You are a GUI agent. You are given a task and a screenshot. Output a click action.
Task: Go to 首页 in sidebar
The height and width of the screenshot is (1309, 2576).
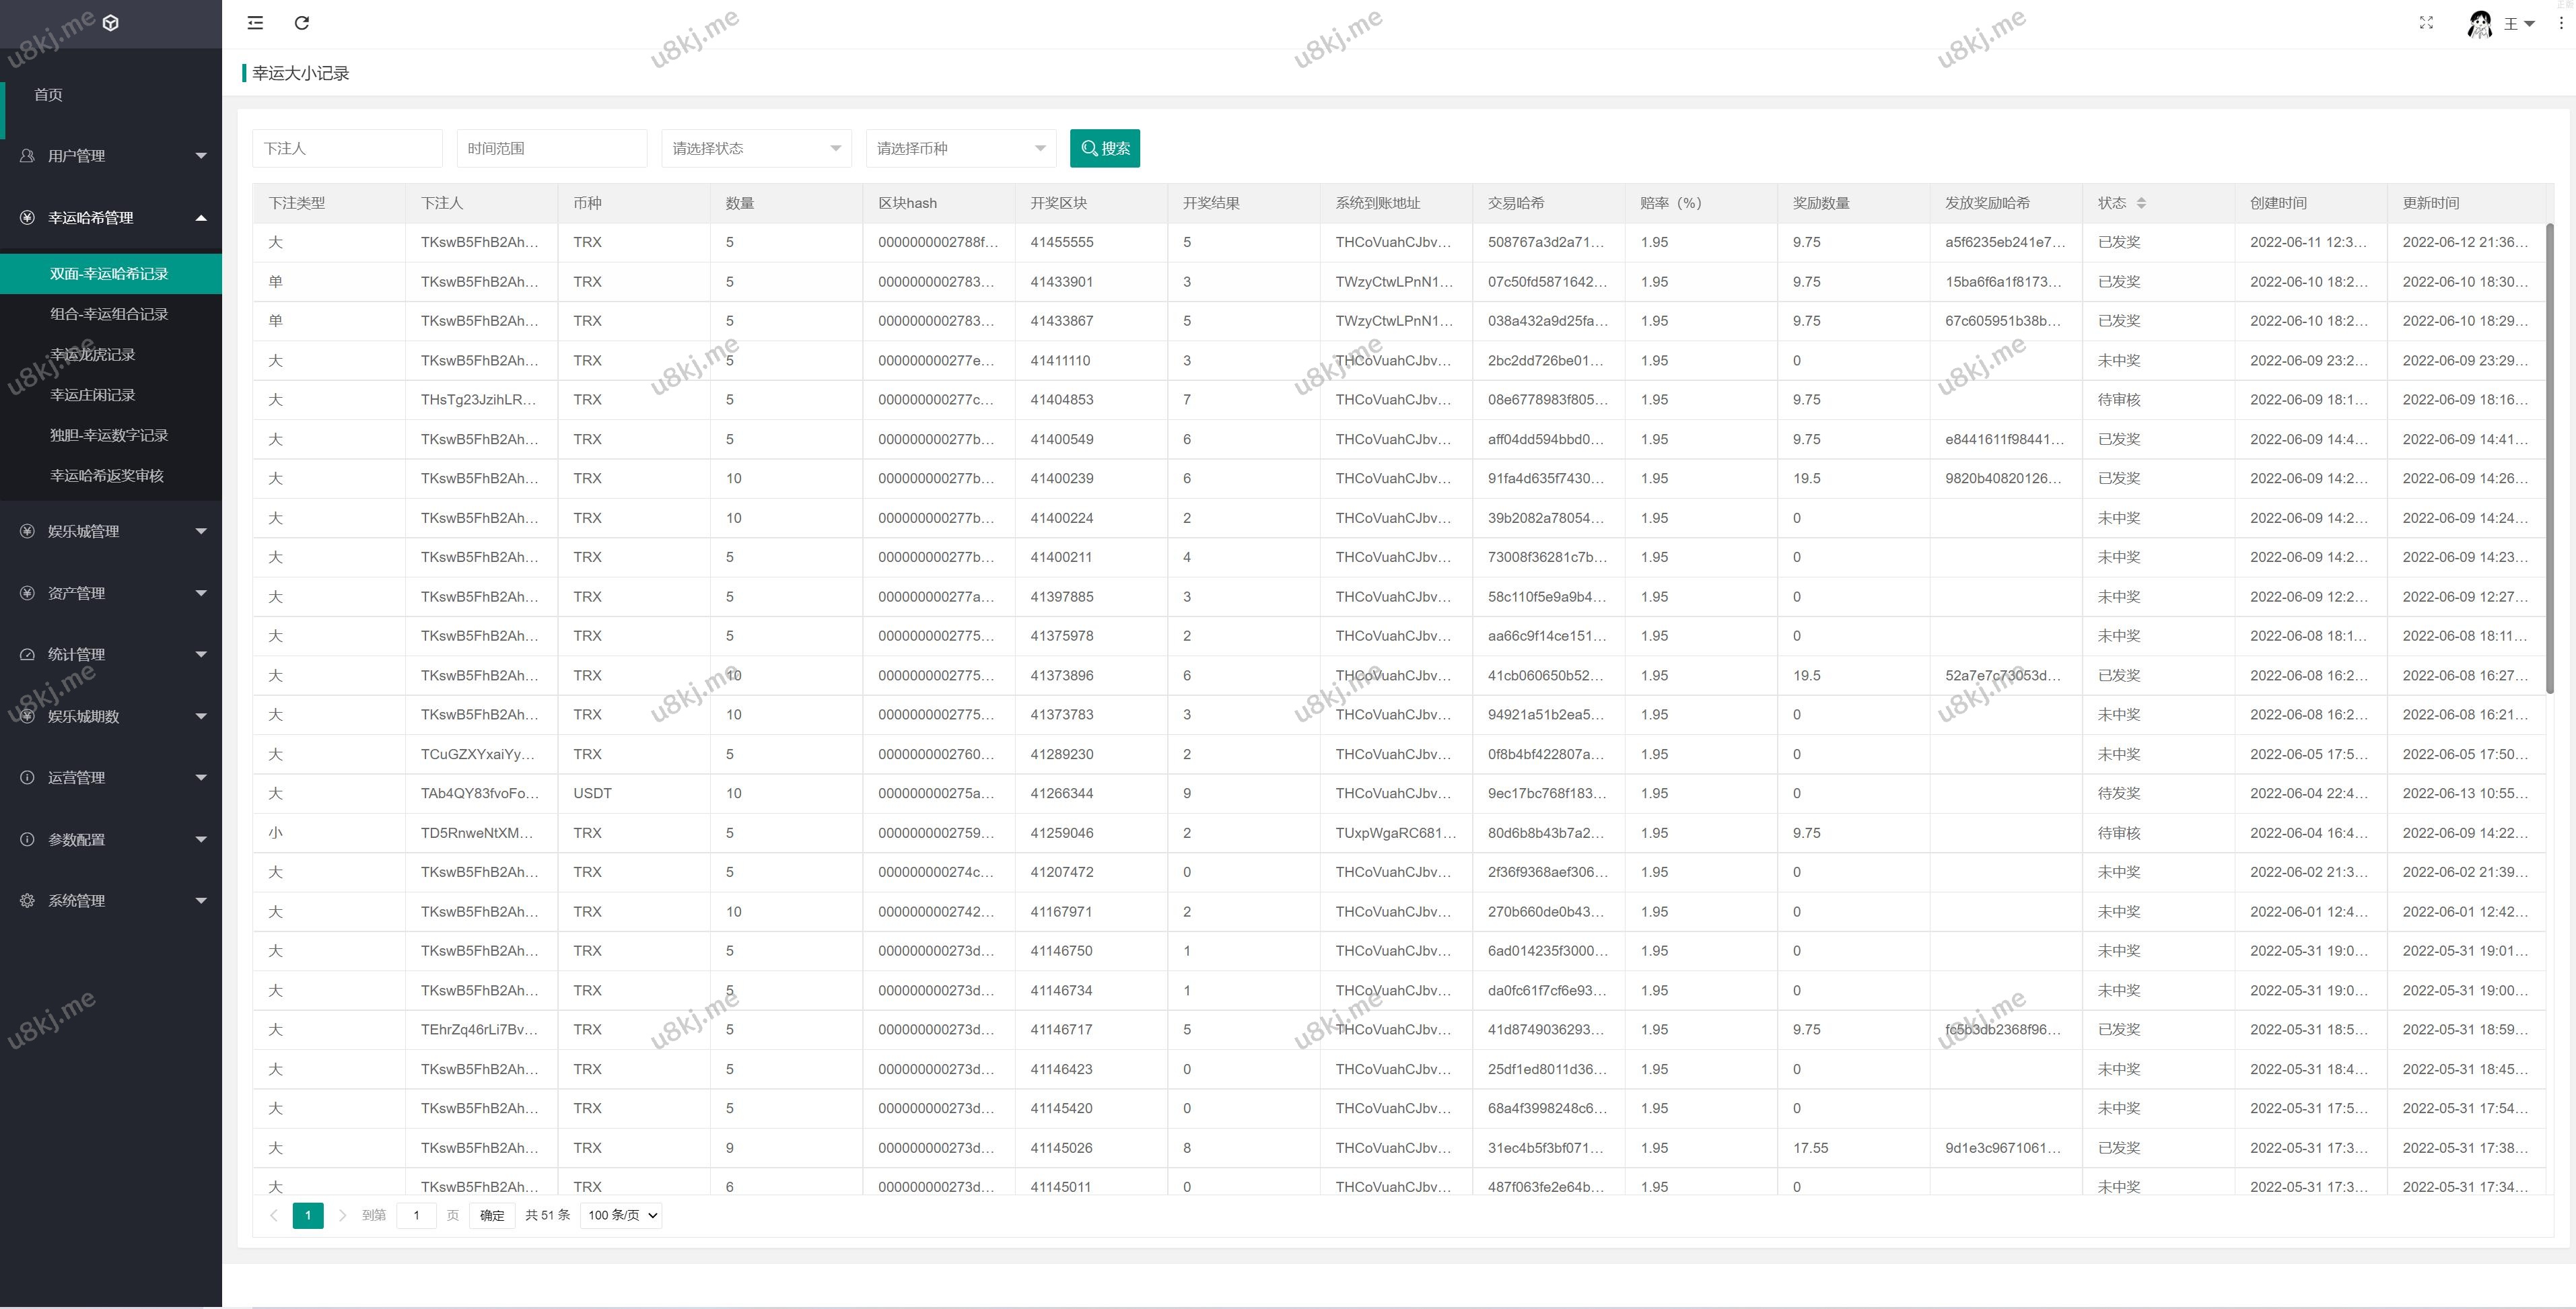coord(48,94)
